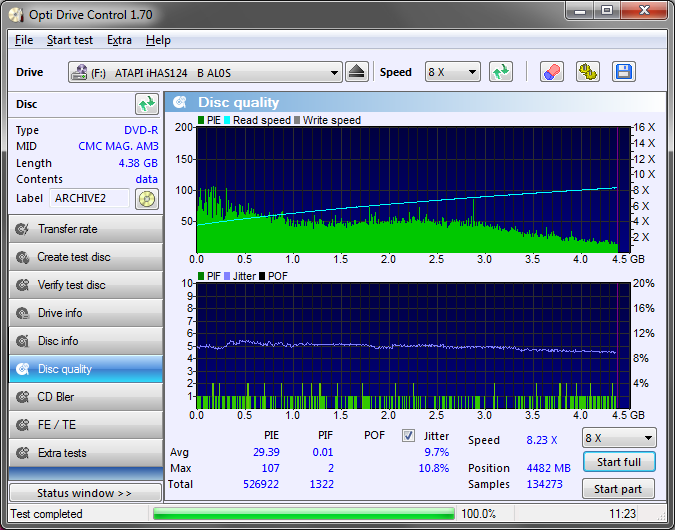Click the FE / TE sidebar icon
Screen dimensions: 675x530
22,425
